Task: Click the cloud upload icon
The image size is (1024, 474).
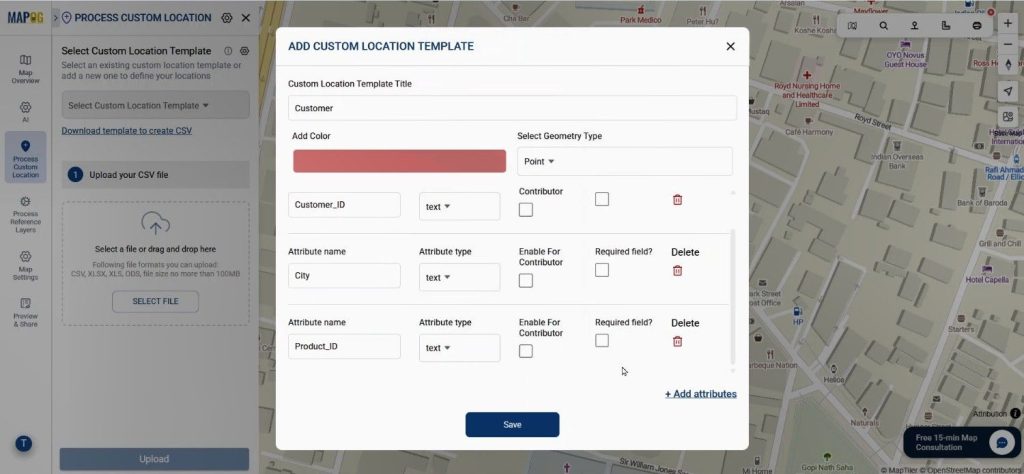Action: (155, 224)
